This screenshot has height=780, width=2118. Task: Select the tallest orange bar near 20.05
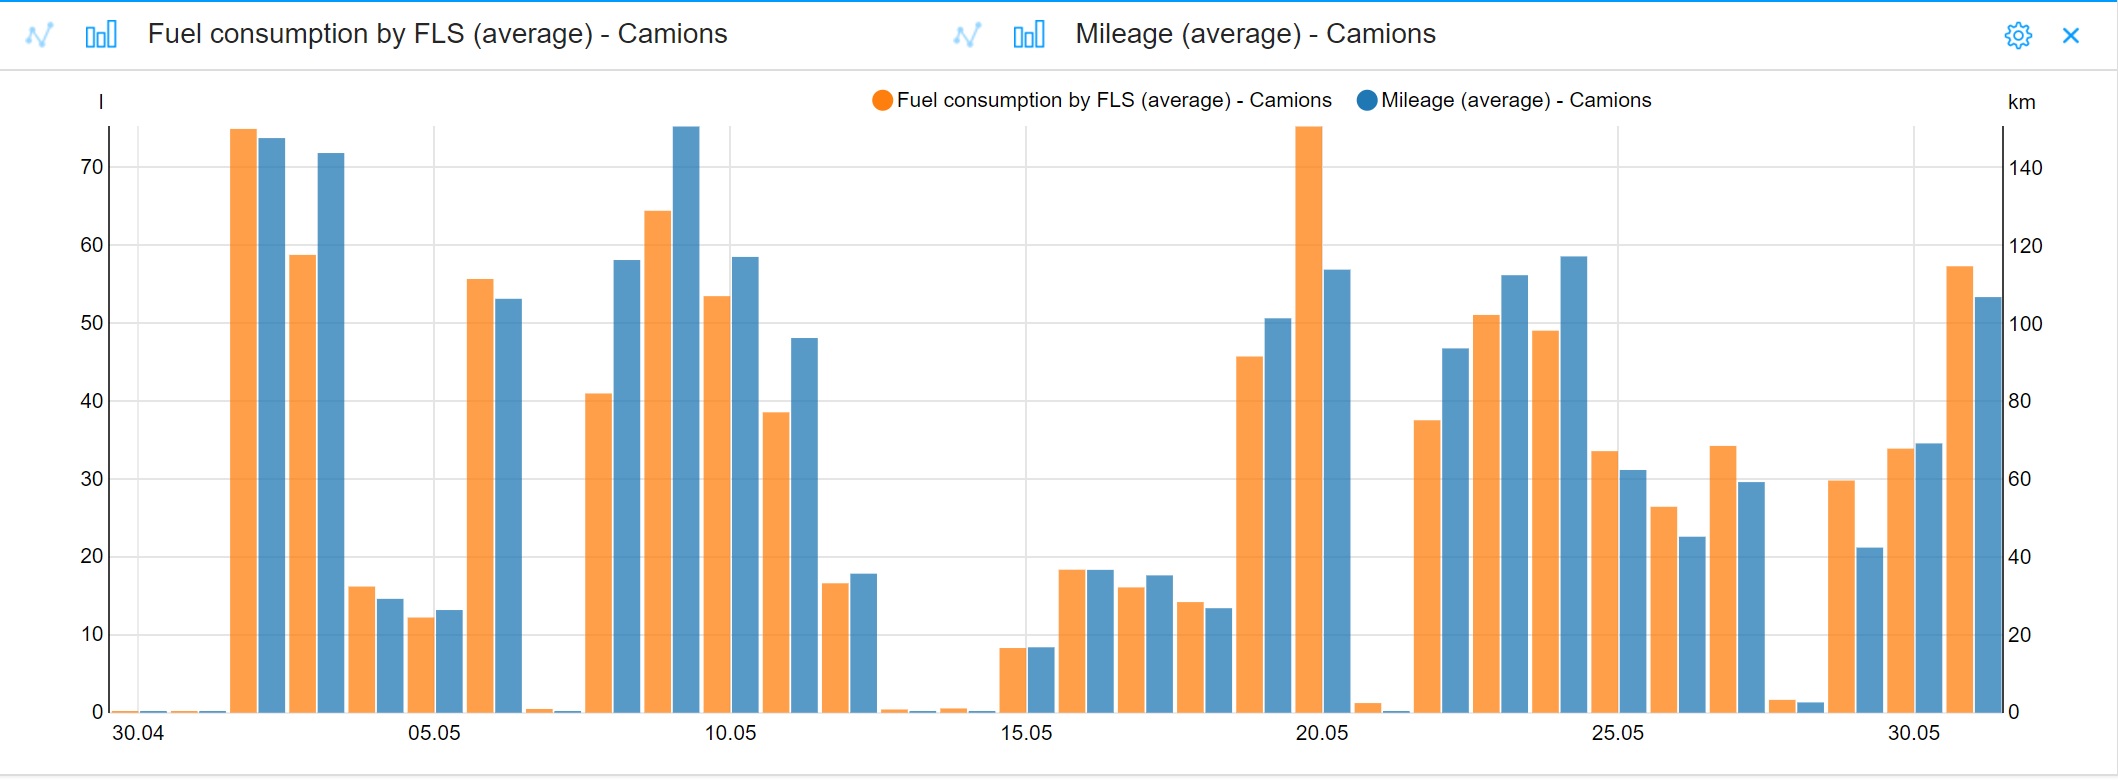tap(1308, 420)
